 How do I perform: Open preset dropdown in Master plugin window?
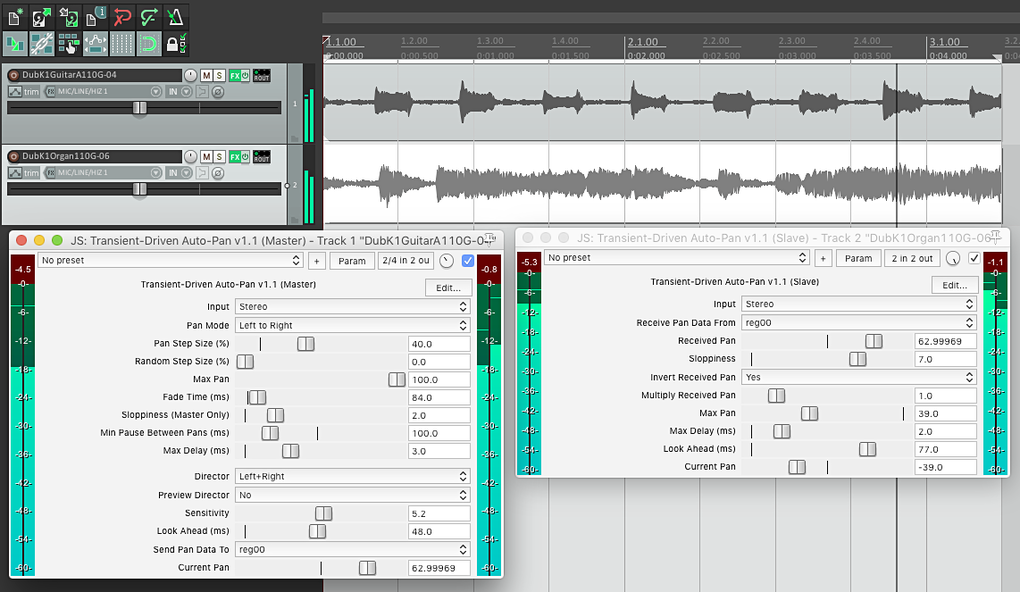(170, 260)
